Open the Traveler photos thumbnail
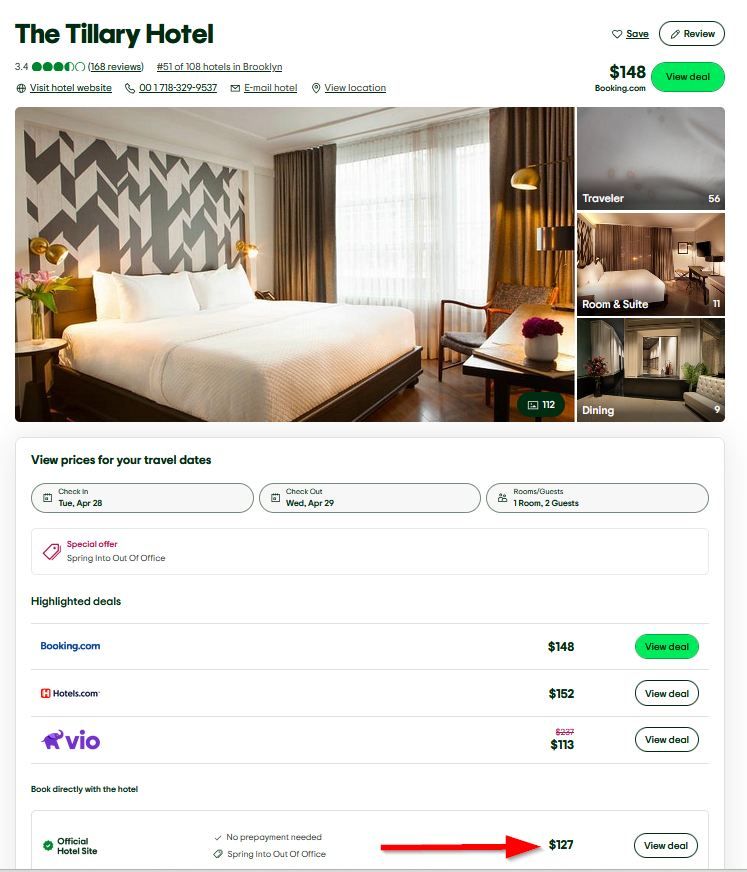The image size is (747, 872). pyautogui.click(x=651, y=158)
